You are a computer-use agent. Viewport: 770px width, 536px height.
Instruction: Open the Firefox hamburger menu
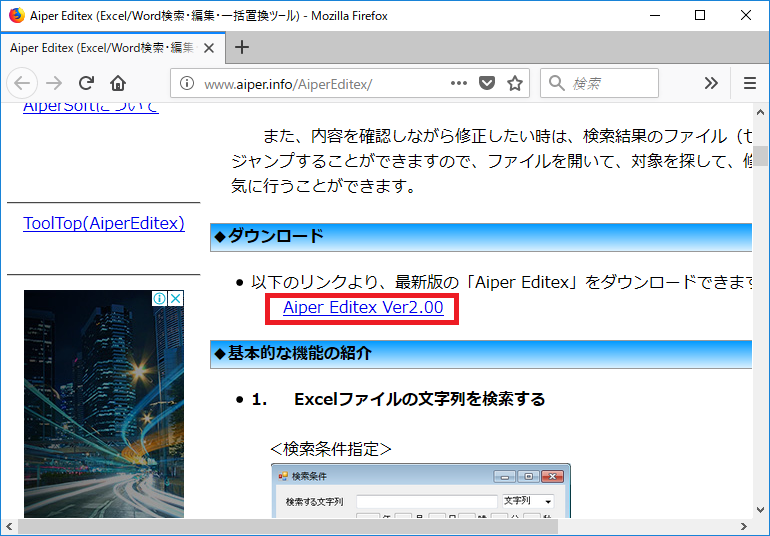pyautogui.click(x=749, y=83)
